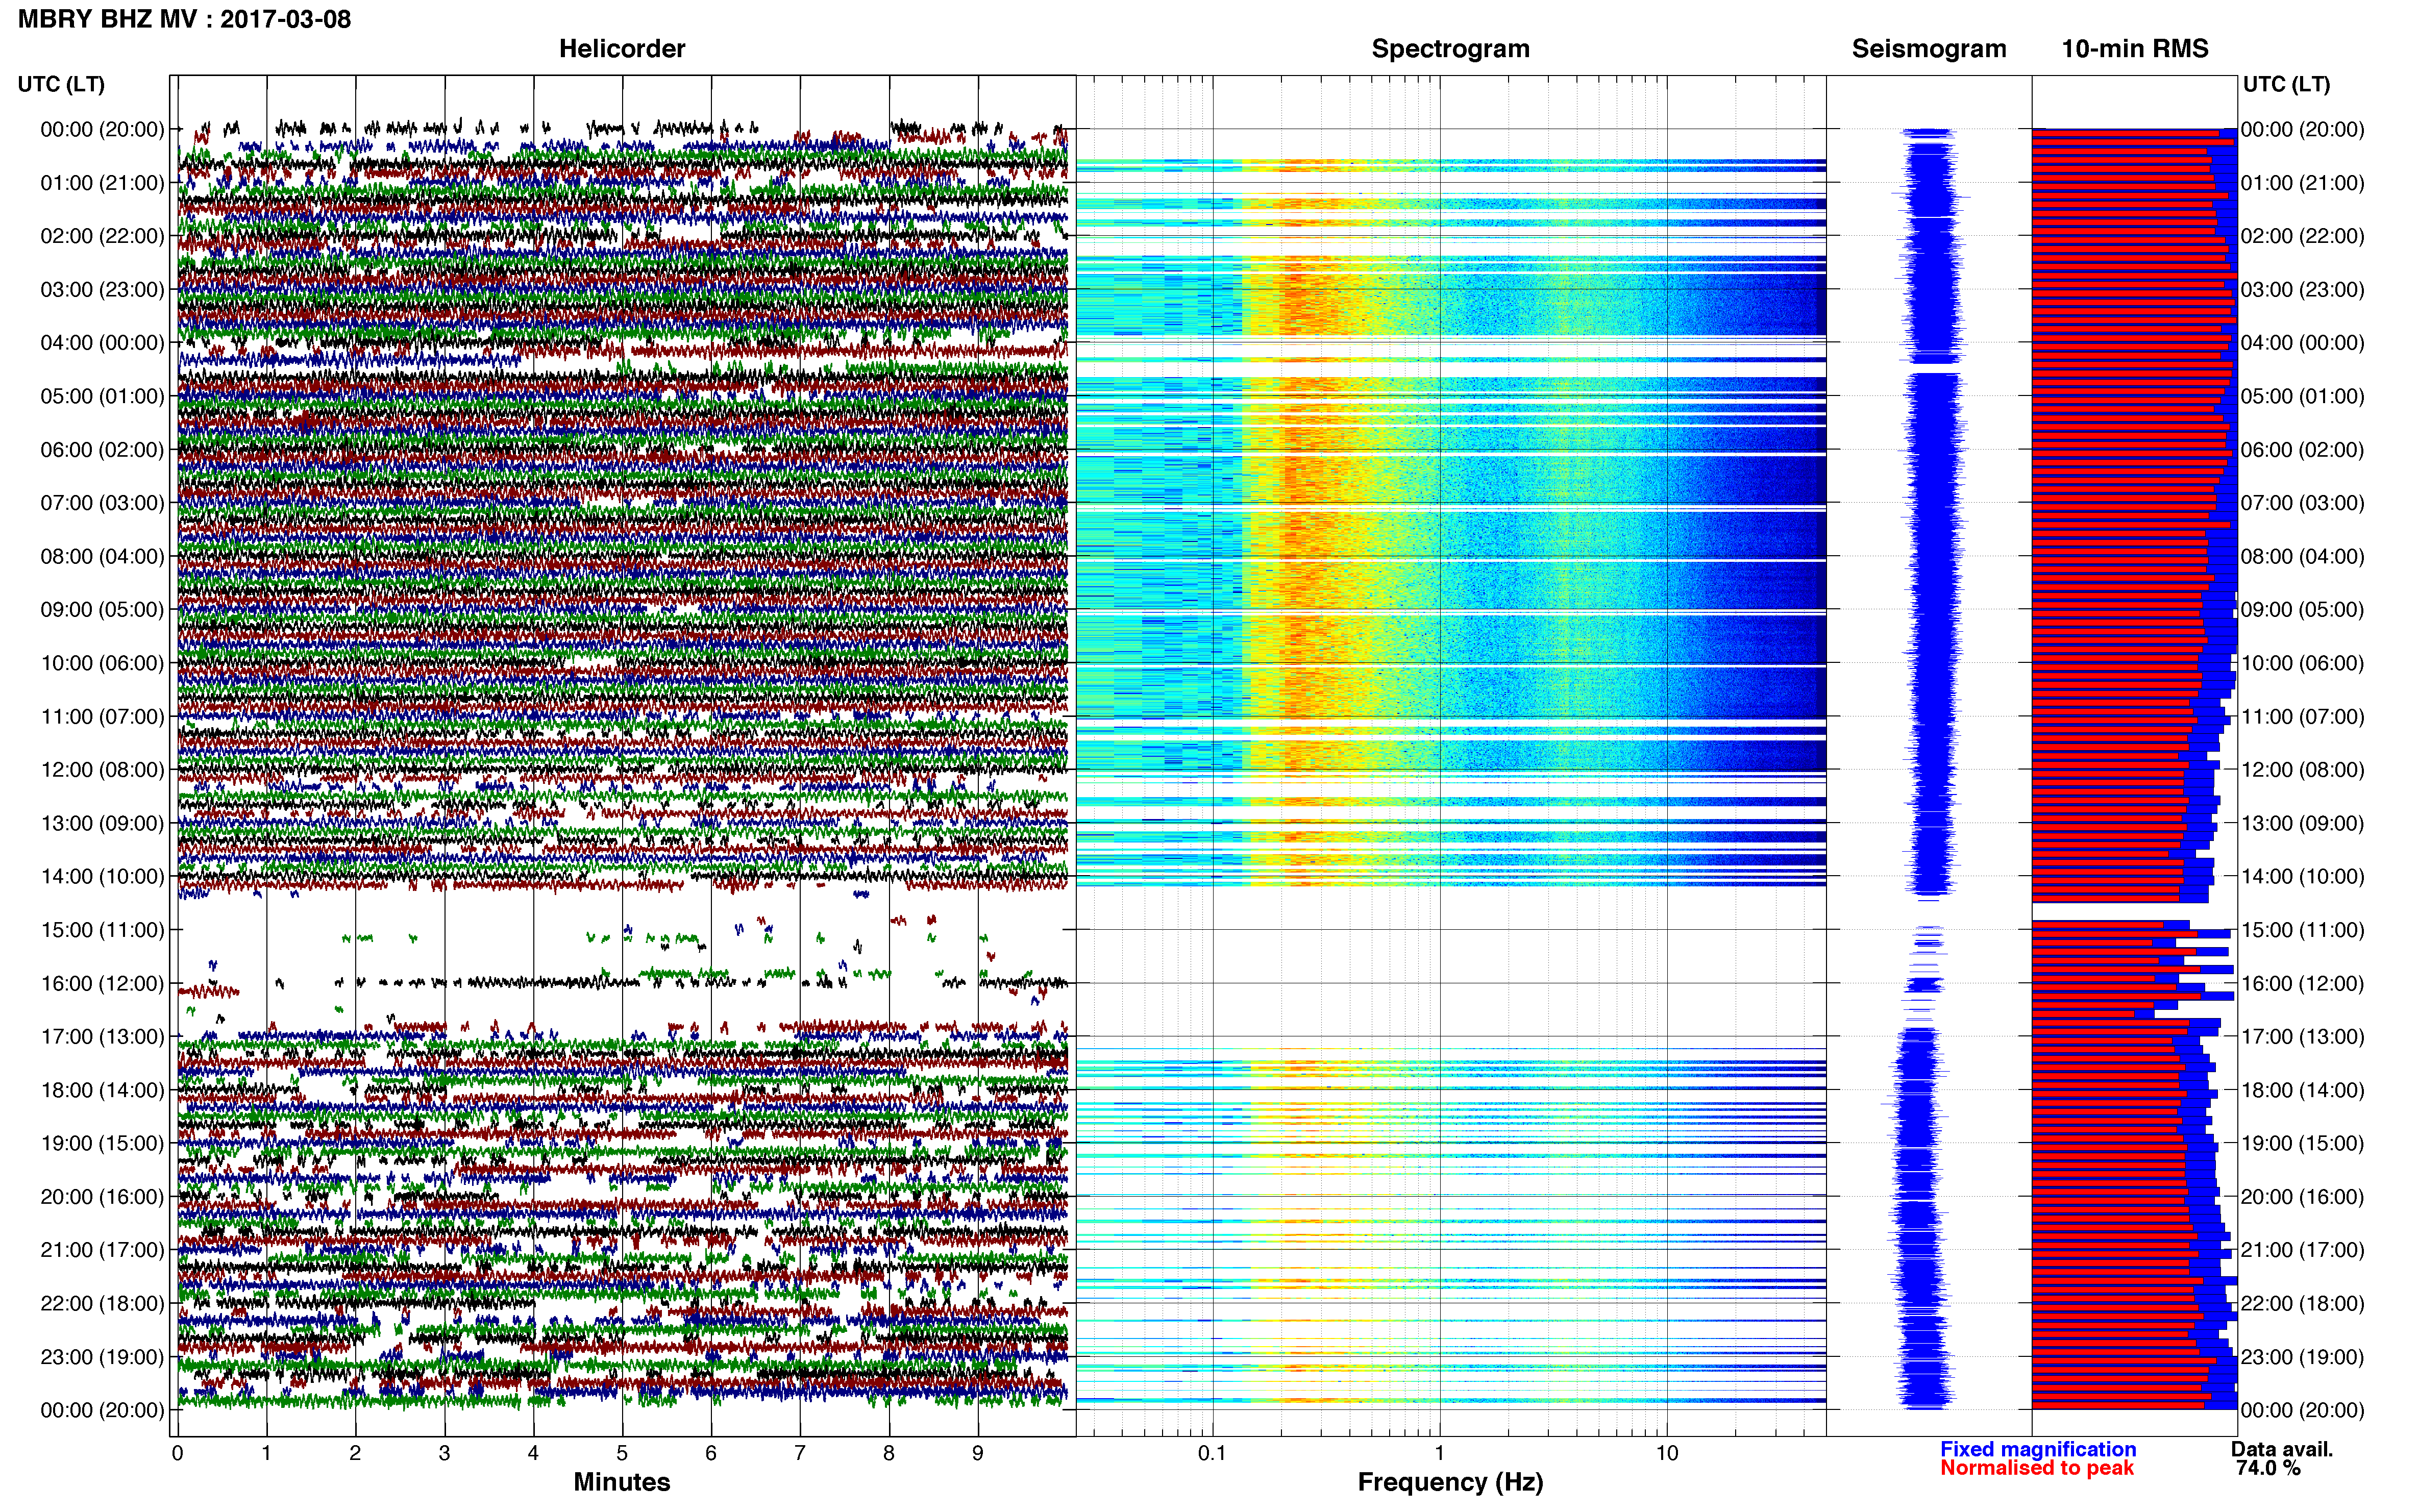Click the 'Data avail.' label
This screenshot has width=2419, height=1512.
[2282, 1449]
